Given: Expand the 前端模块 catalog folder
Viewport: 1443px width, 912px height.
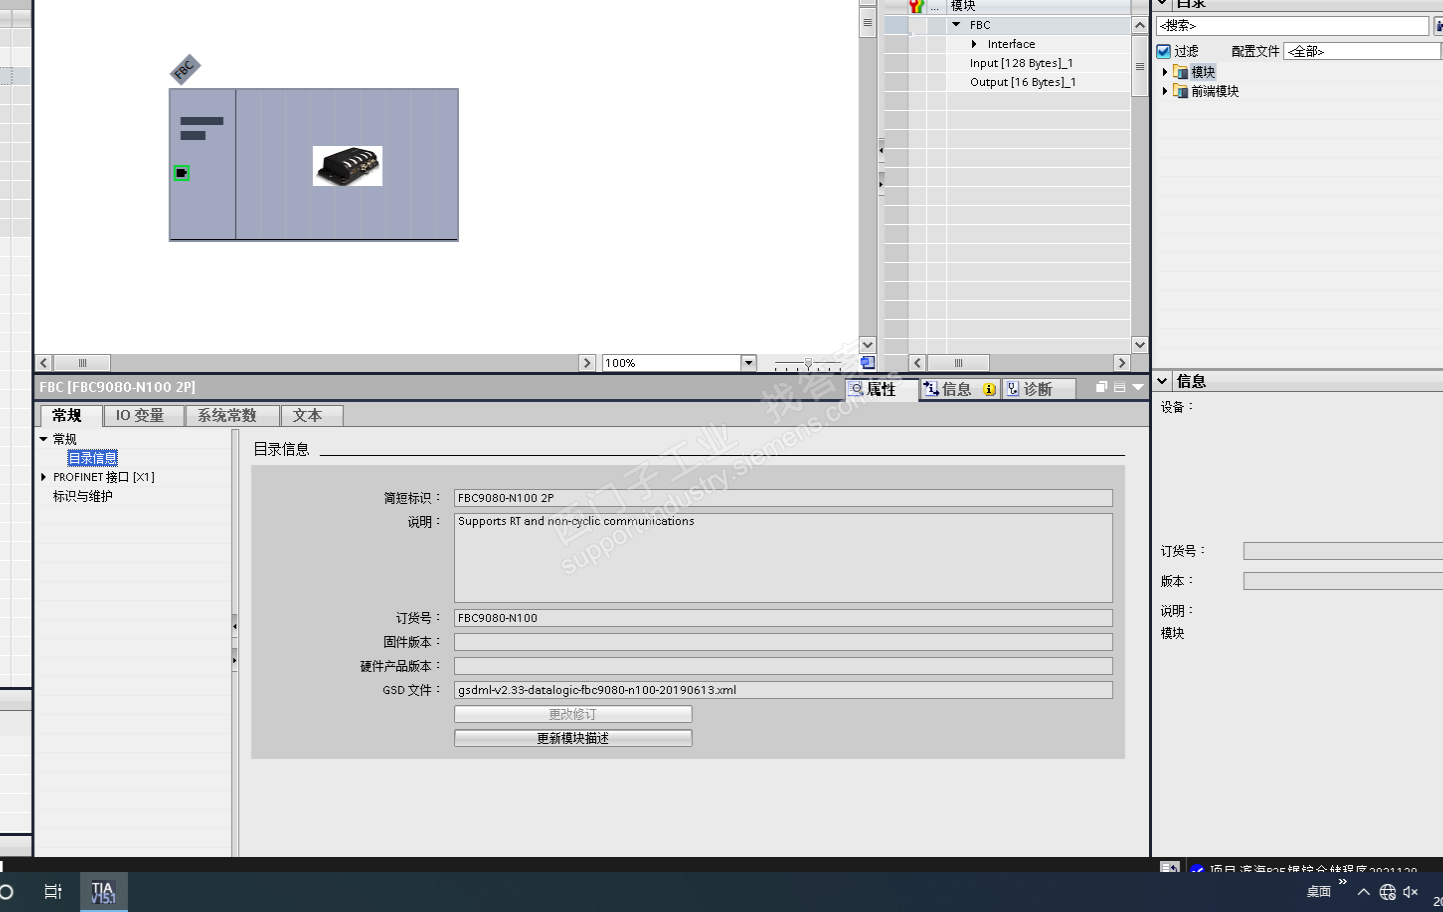Looking at the screenshot, I should coord(1165,91).
